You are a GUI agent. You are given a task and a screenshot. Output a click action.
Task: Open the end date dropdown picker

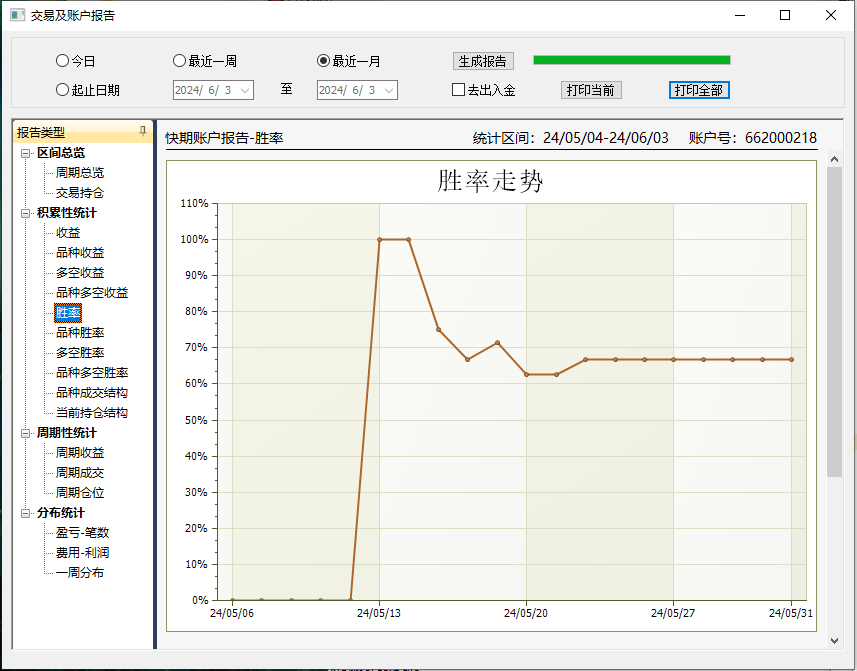pyautogui.click(x=389, y=90)
